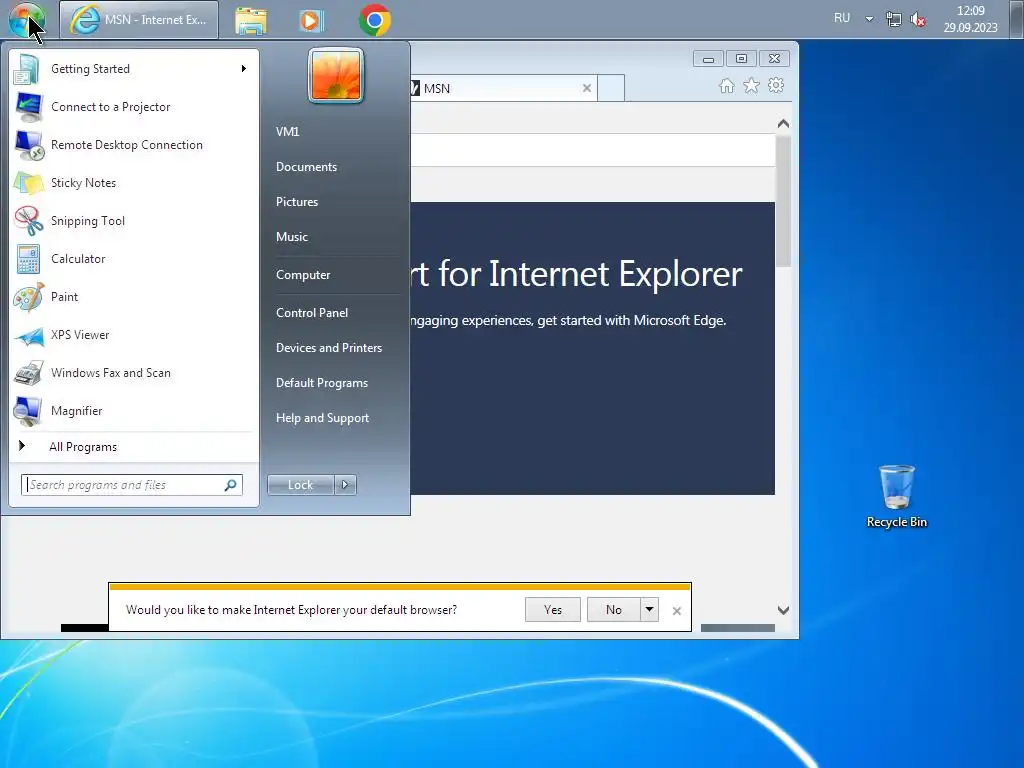
Task: Open Windows Explorer from taskbar
Action: tap(251, 20)
